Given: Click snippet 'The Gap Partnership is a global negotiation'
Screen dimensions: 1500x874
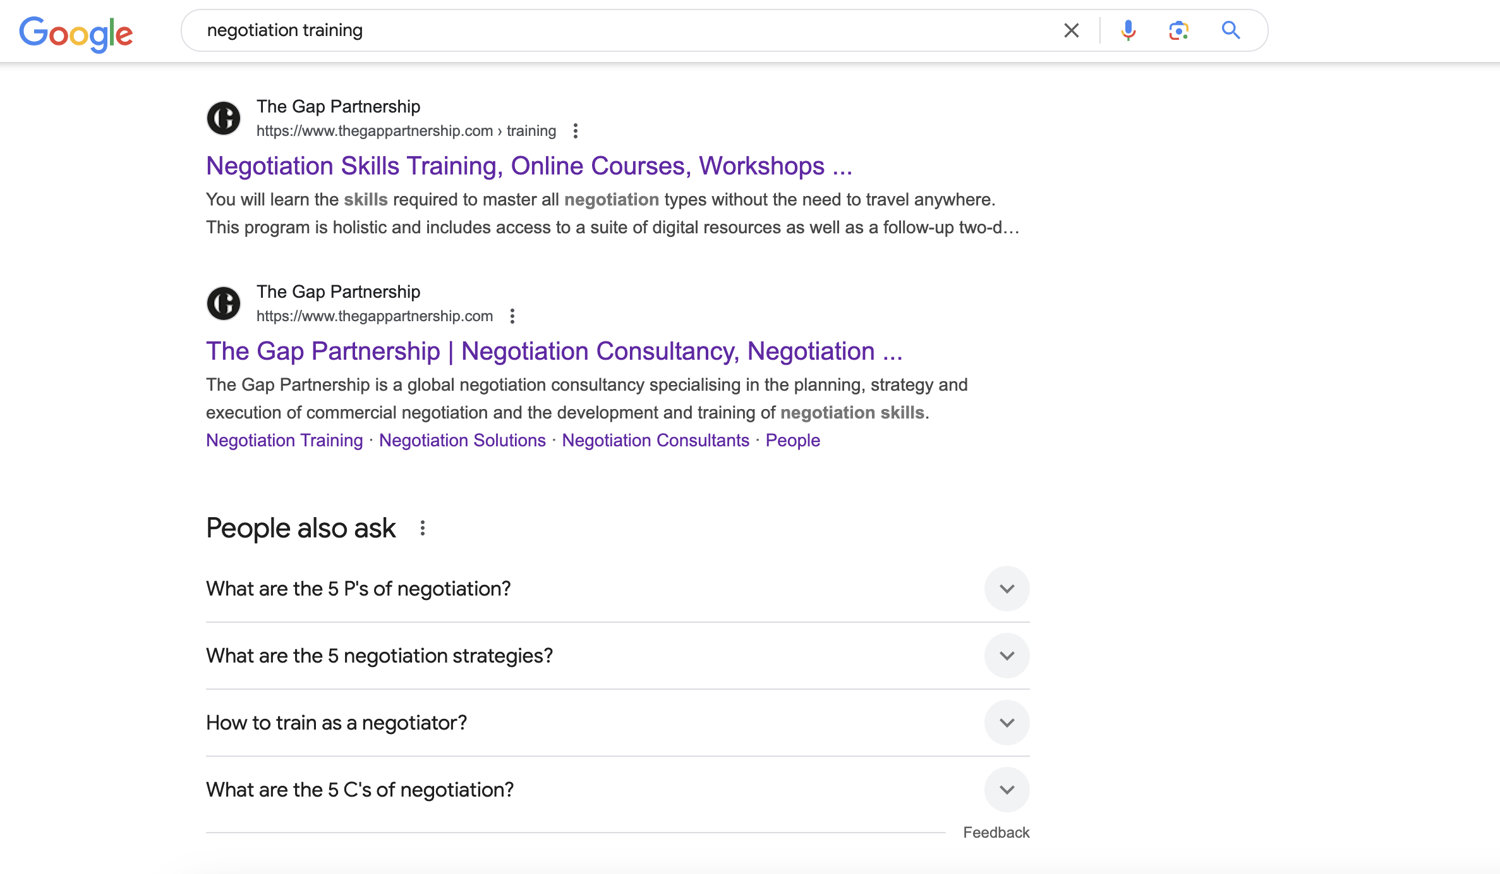Looking at the screenshot, I should (x=587, y=398).
